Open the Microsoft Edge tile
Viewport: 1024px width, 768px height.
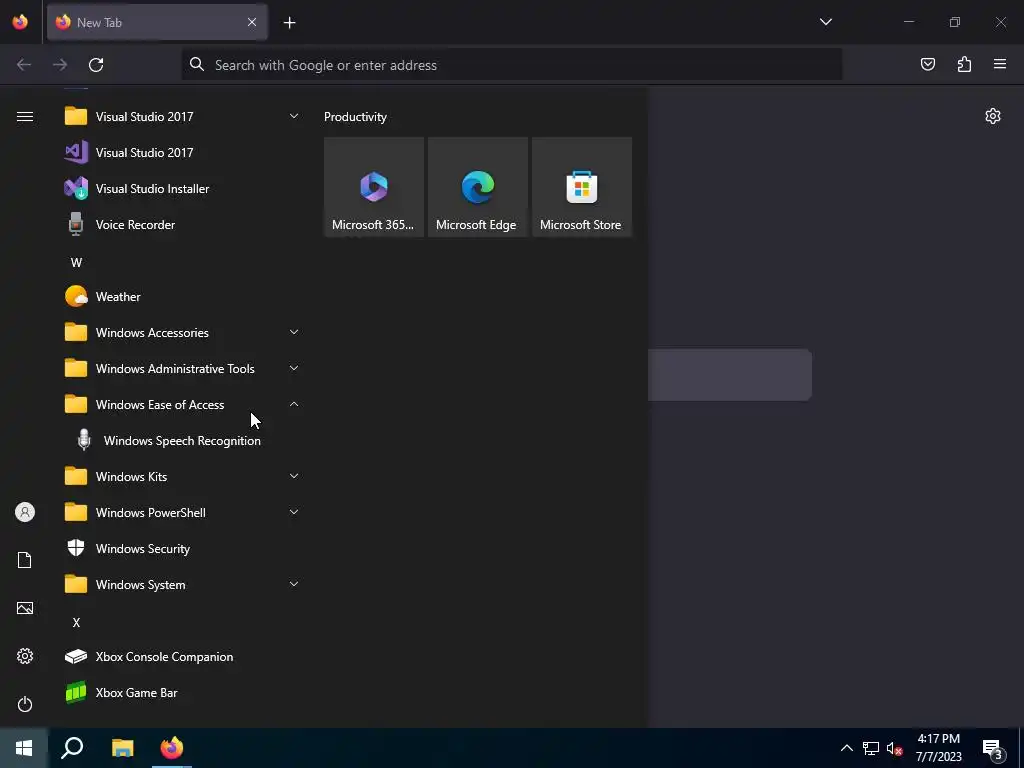477,187
